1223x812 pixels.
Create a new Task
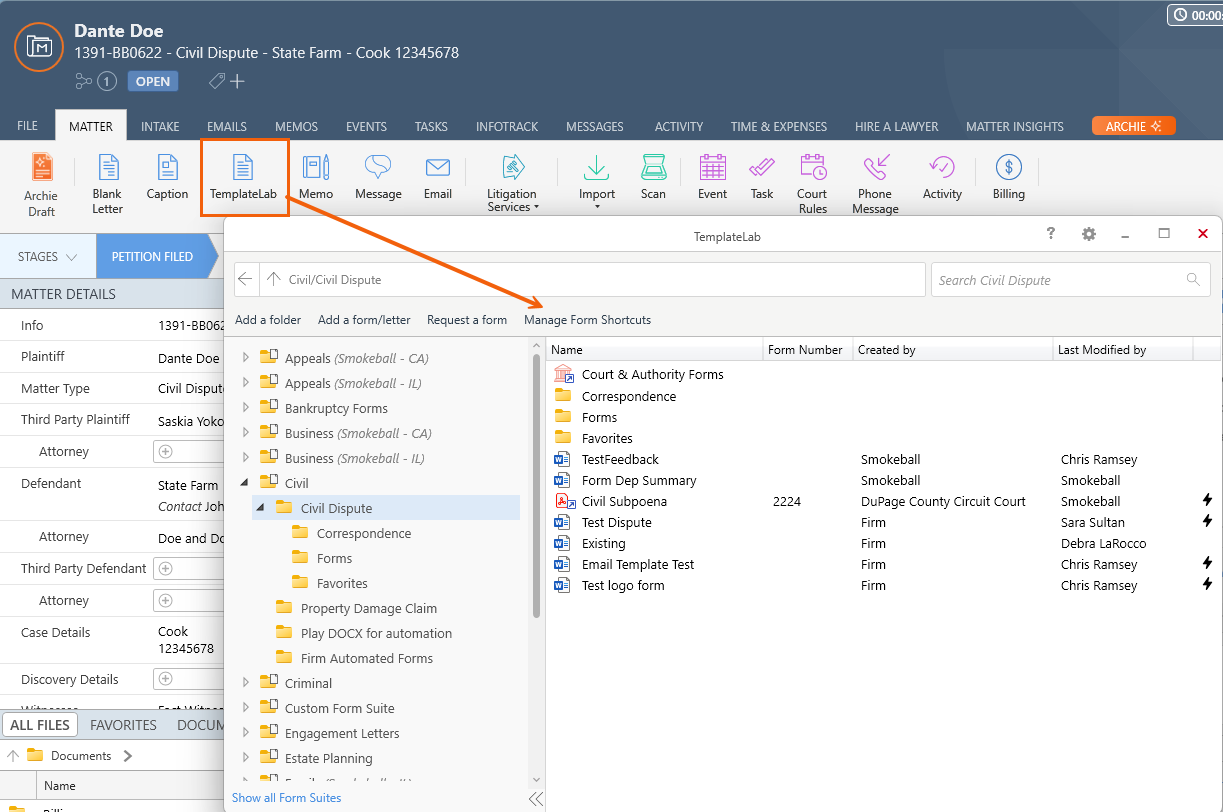coord(762,178)
